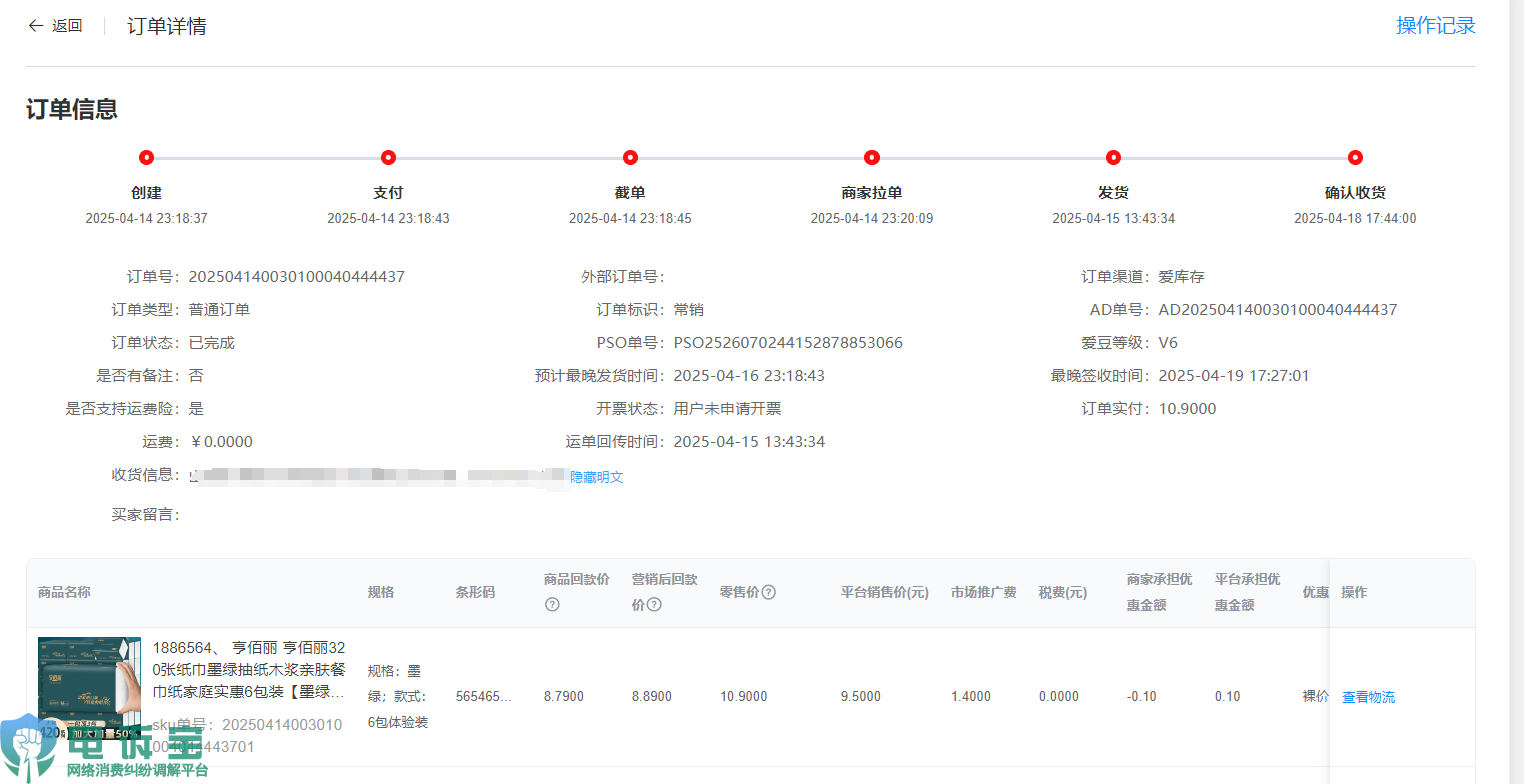Image resolution: width=1524 pixels, height=784 pixels.
Task: Click the 确认收货 timeline marker
Action: point(1355,157)
